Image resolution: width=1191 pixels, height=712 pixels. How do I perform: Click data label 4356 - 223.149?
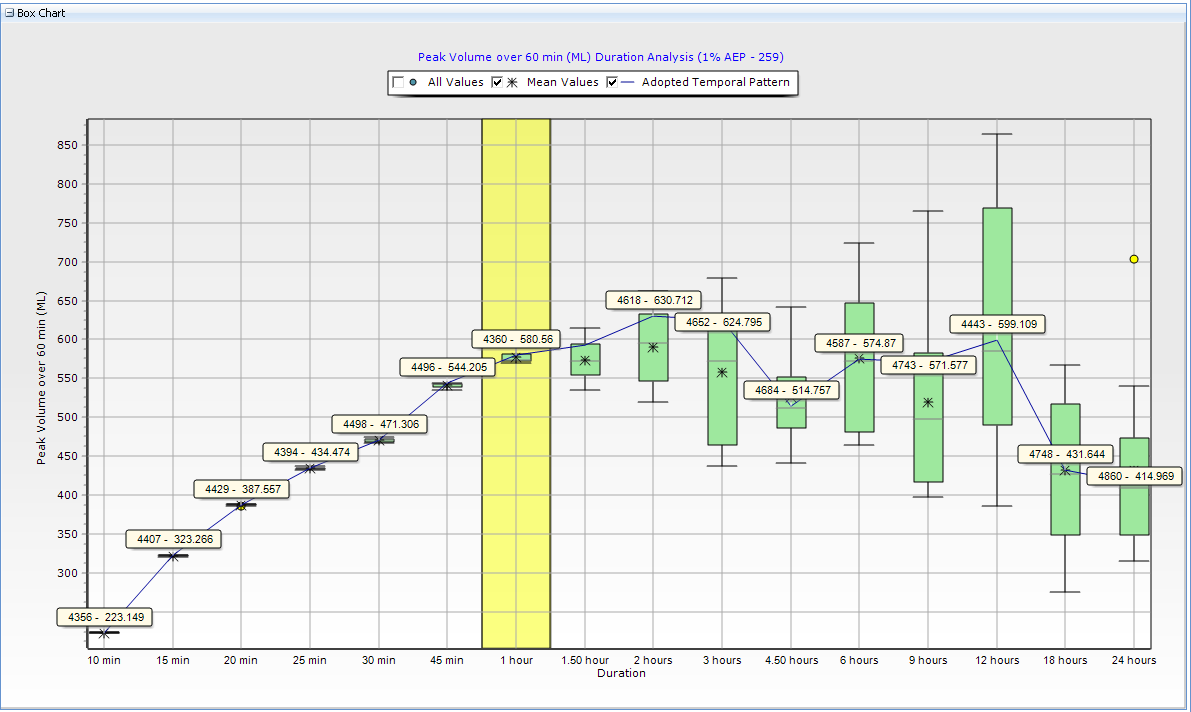(x=105, y=617)
